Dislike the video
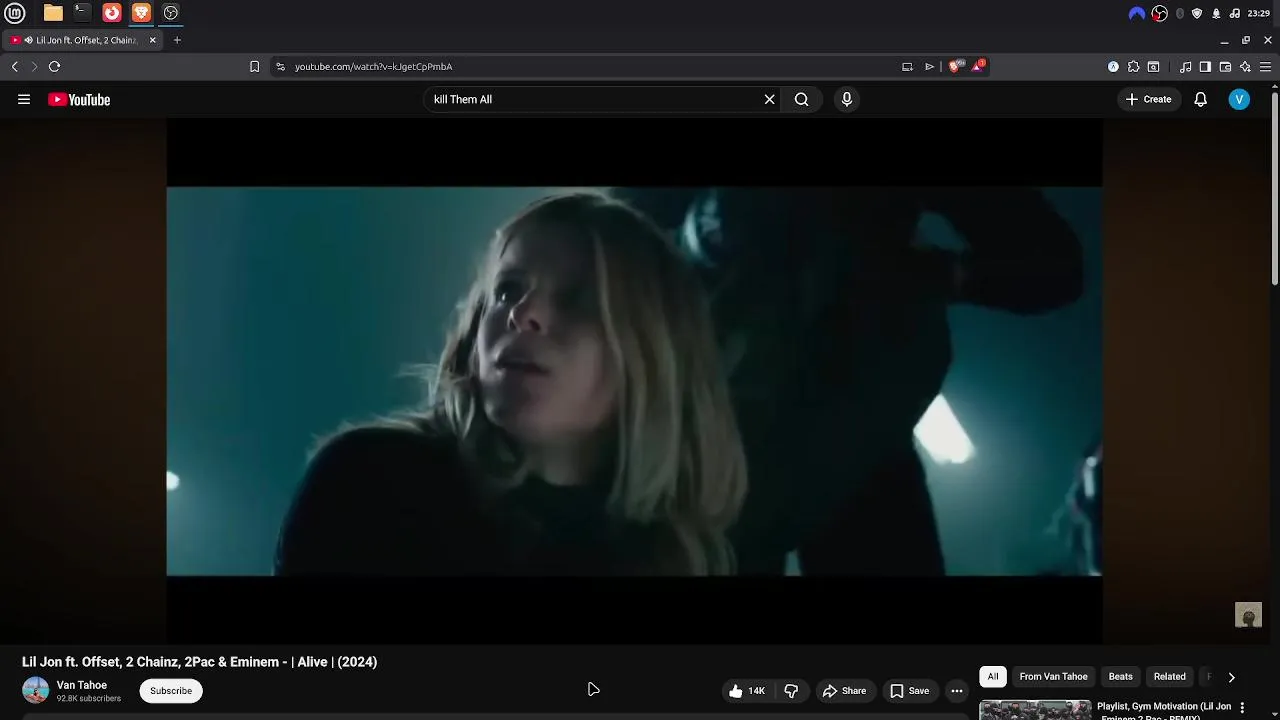Screen dimensions: 1280x720 pyautogui.click(x=791, y=691)
